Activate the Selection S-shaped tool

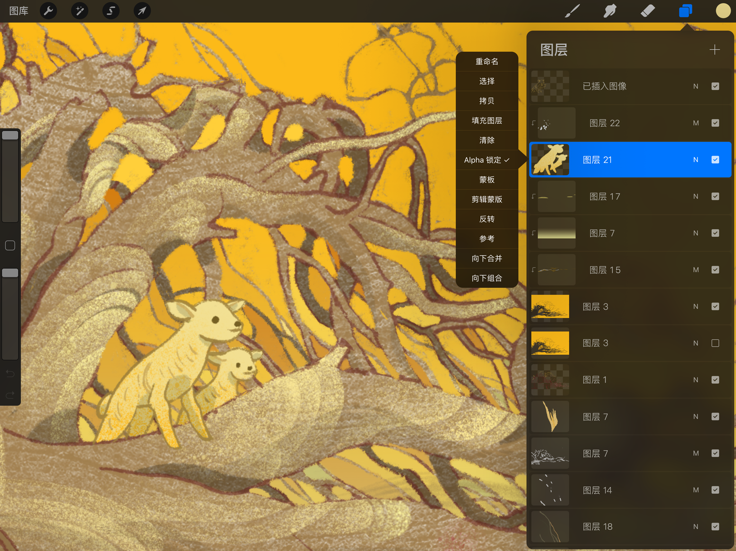(x=111, y=10)
